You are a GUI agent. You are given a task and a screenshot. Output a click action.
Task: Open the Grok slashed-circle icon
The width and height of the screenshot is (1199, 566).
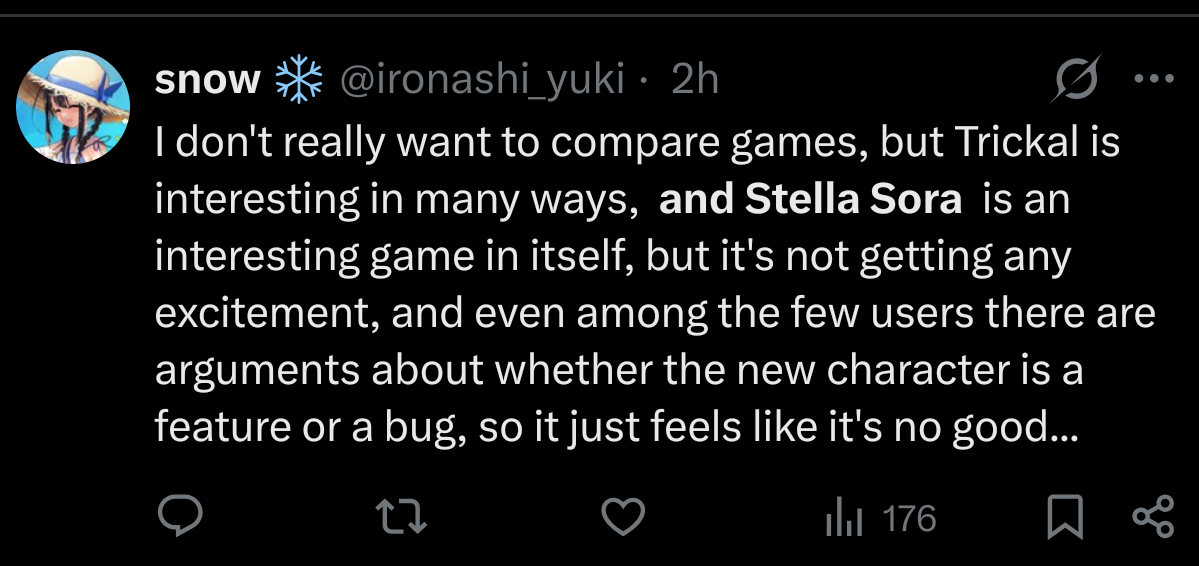pos(1075,78)
